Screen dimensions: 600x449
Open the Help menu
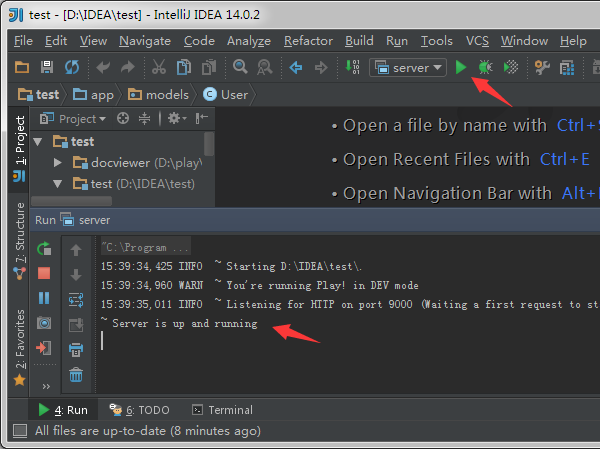pos(573,41)
